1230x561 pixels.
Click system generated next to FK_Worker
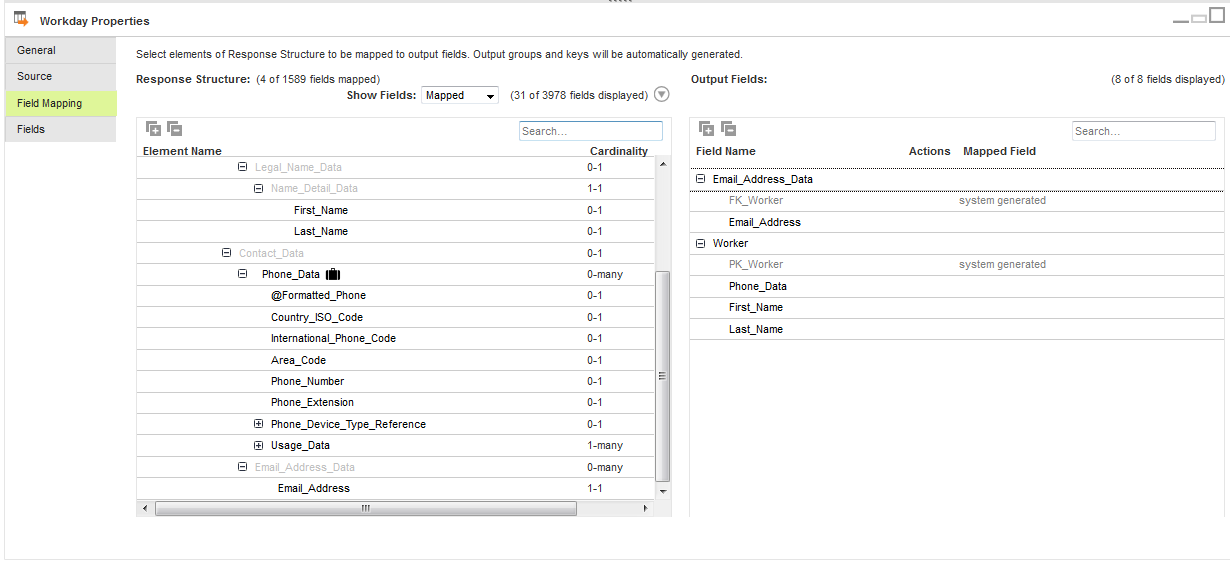1002,200
